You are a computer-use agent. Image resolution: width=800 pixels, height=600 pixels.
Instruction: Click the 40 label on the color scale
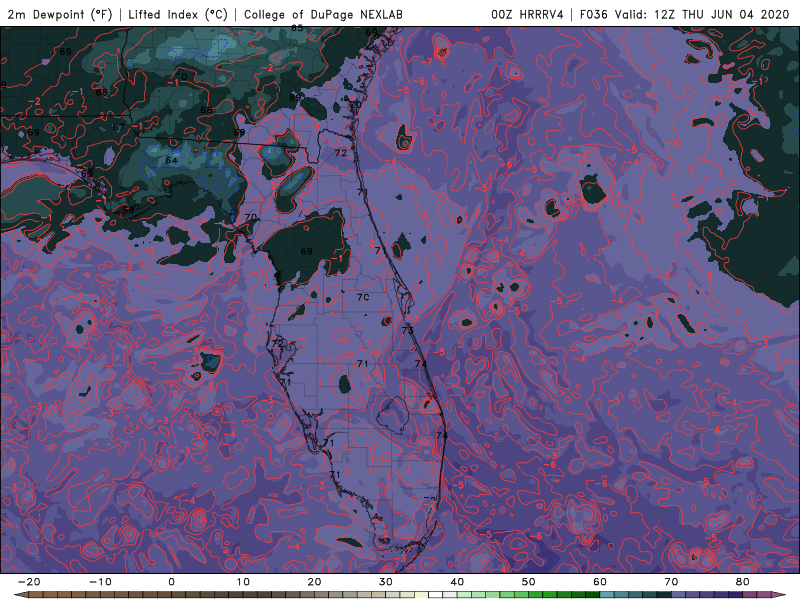(457, 582)
